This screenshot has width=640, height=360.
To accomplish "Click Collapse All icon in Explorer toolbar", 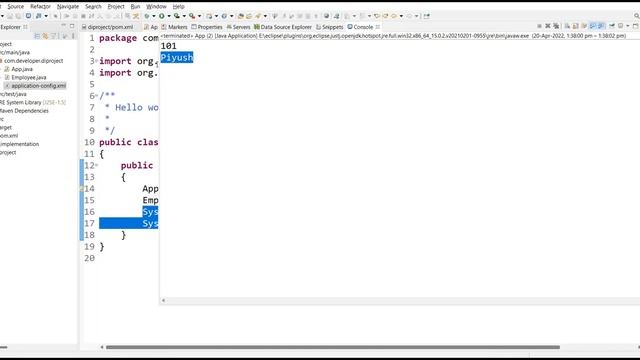I will tap(37, 36).
